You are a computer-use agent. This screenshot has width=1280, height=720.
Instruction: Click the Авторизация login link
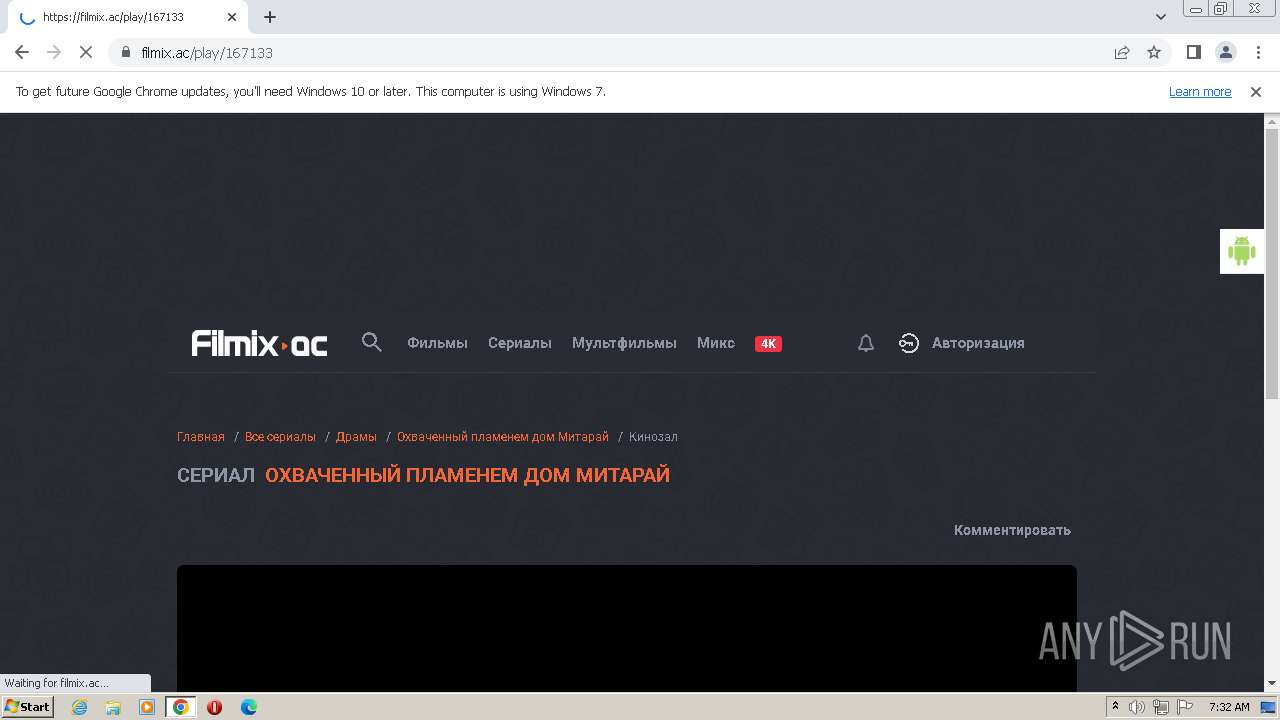pos(978,343)
